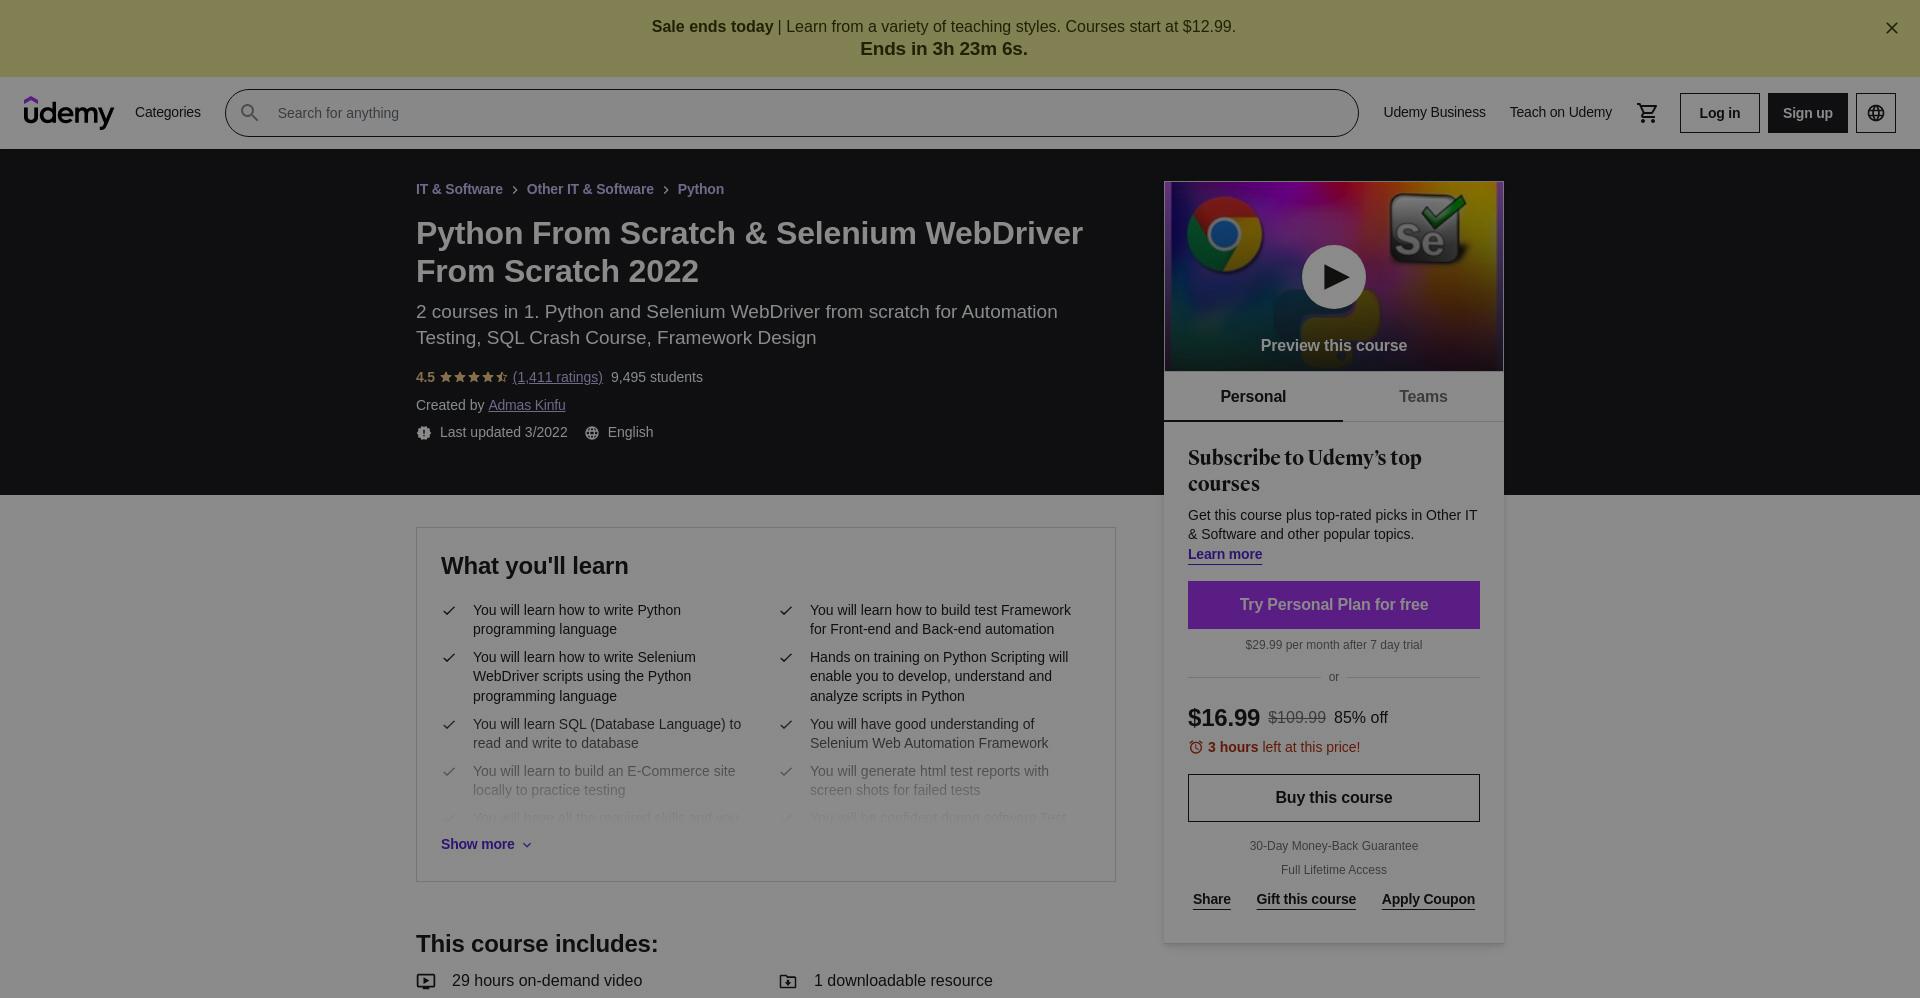Viewport: 1920px width, 998px height.
Task: Click 'Sale ends today' banner text
Action: [711, 27]
